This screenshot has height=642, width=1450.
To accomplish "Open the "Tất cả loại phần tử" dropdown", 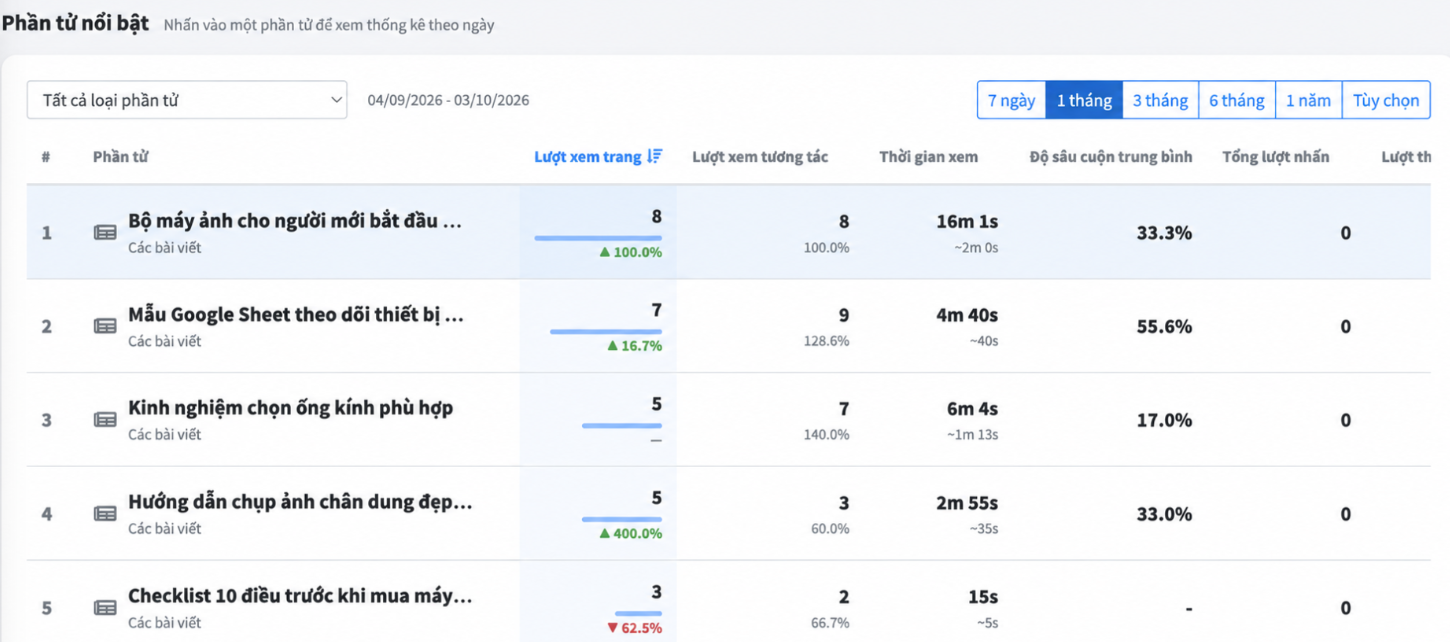I will coord(187,100).
